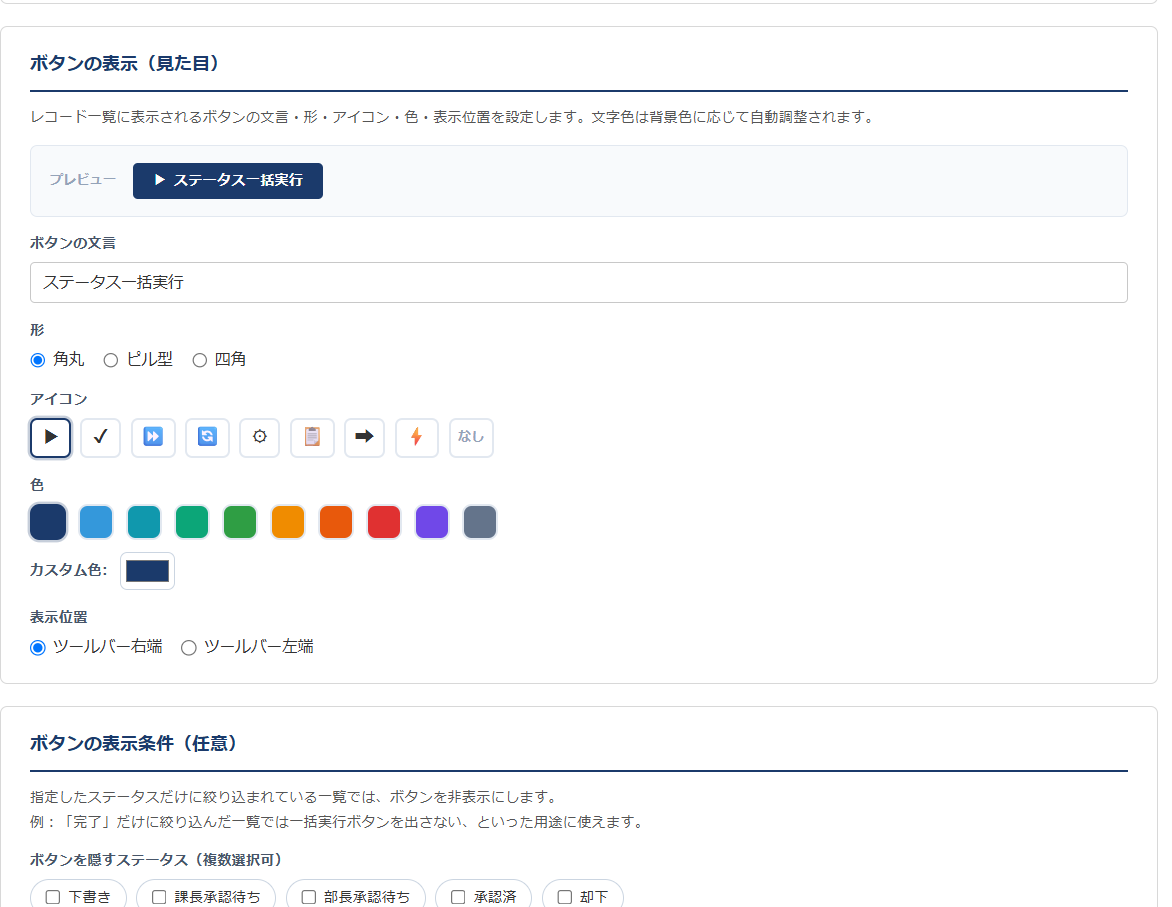Select the 四角 shape radio button

click(200, 360)
